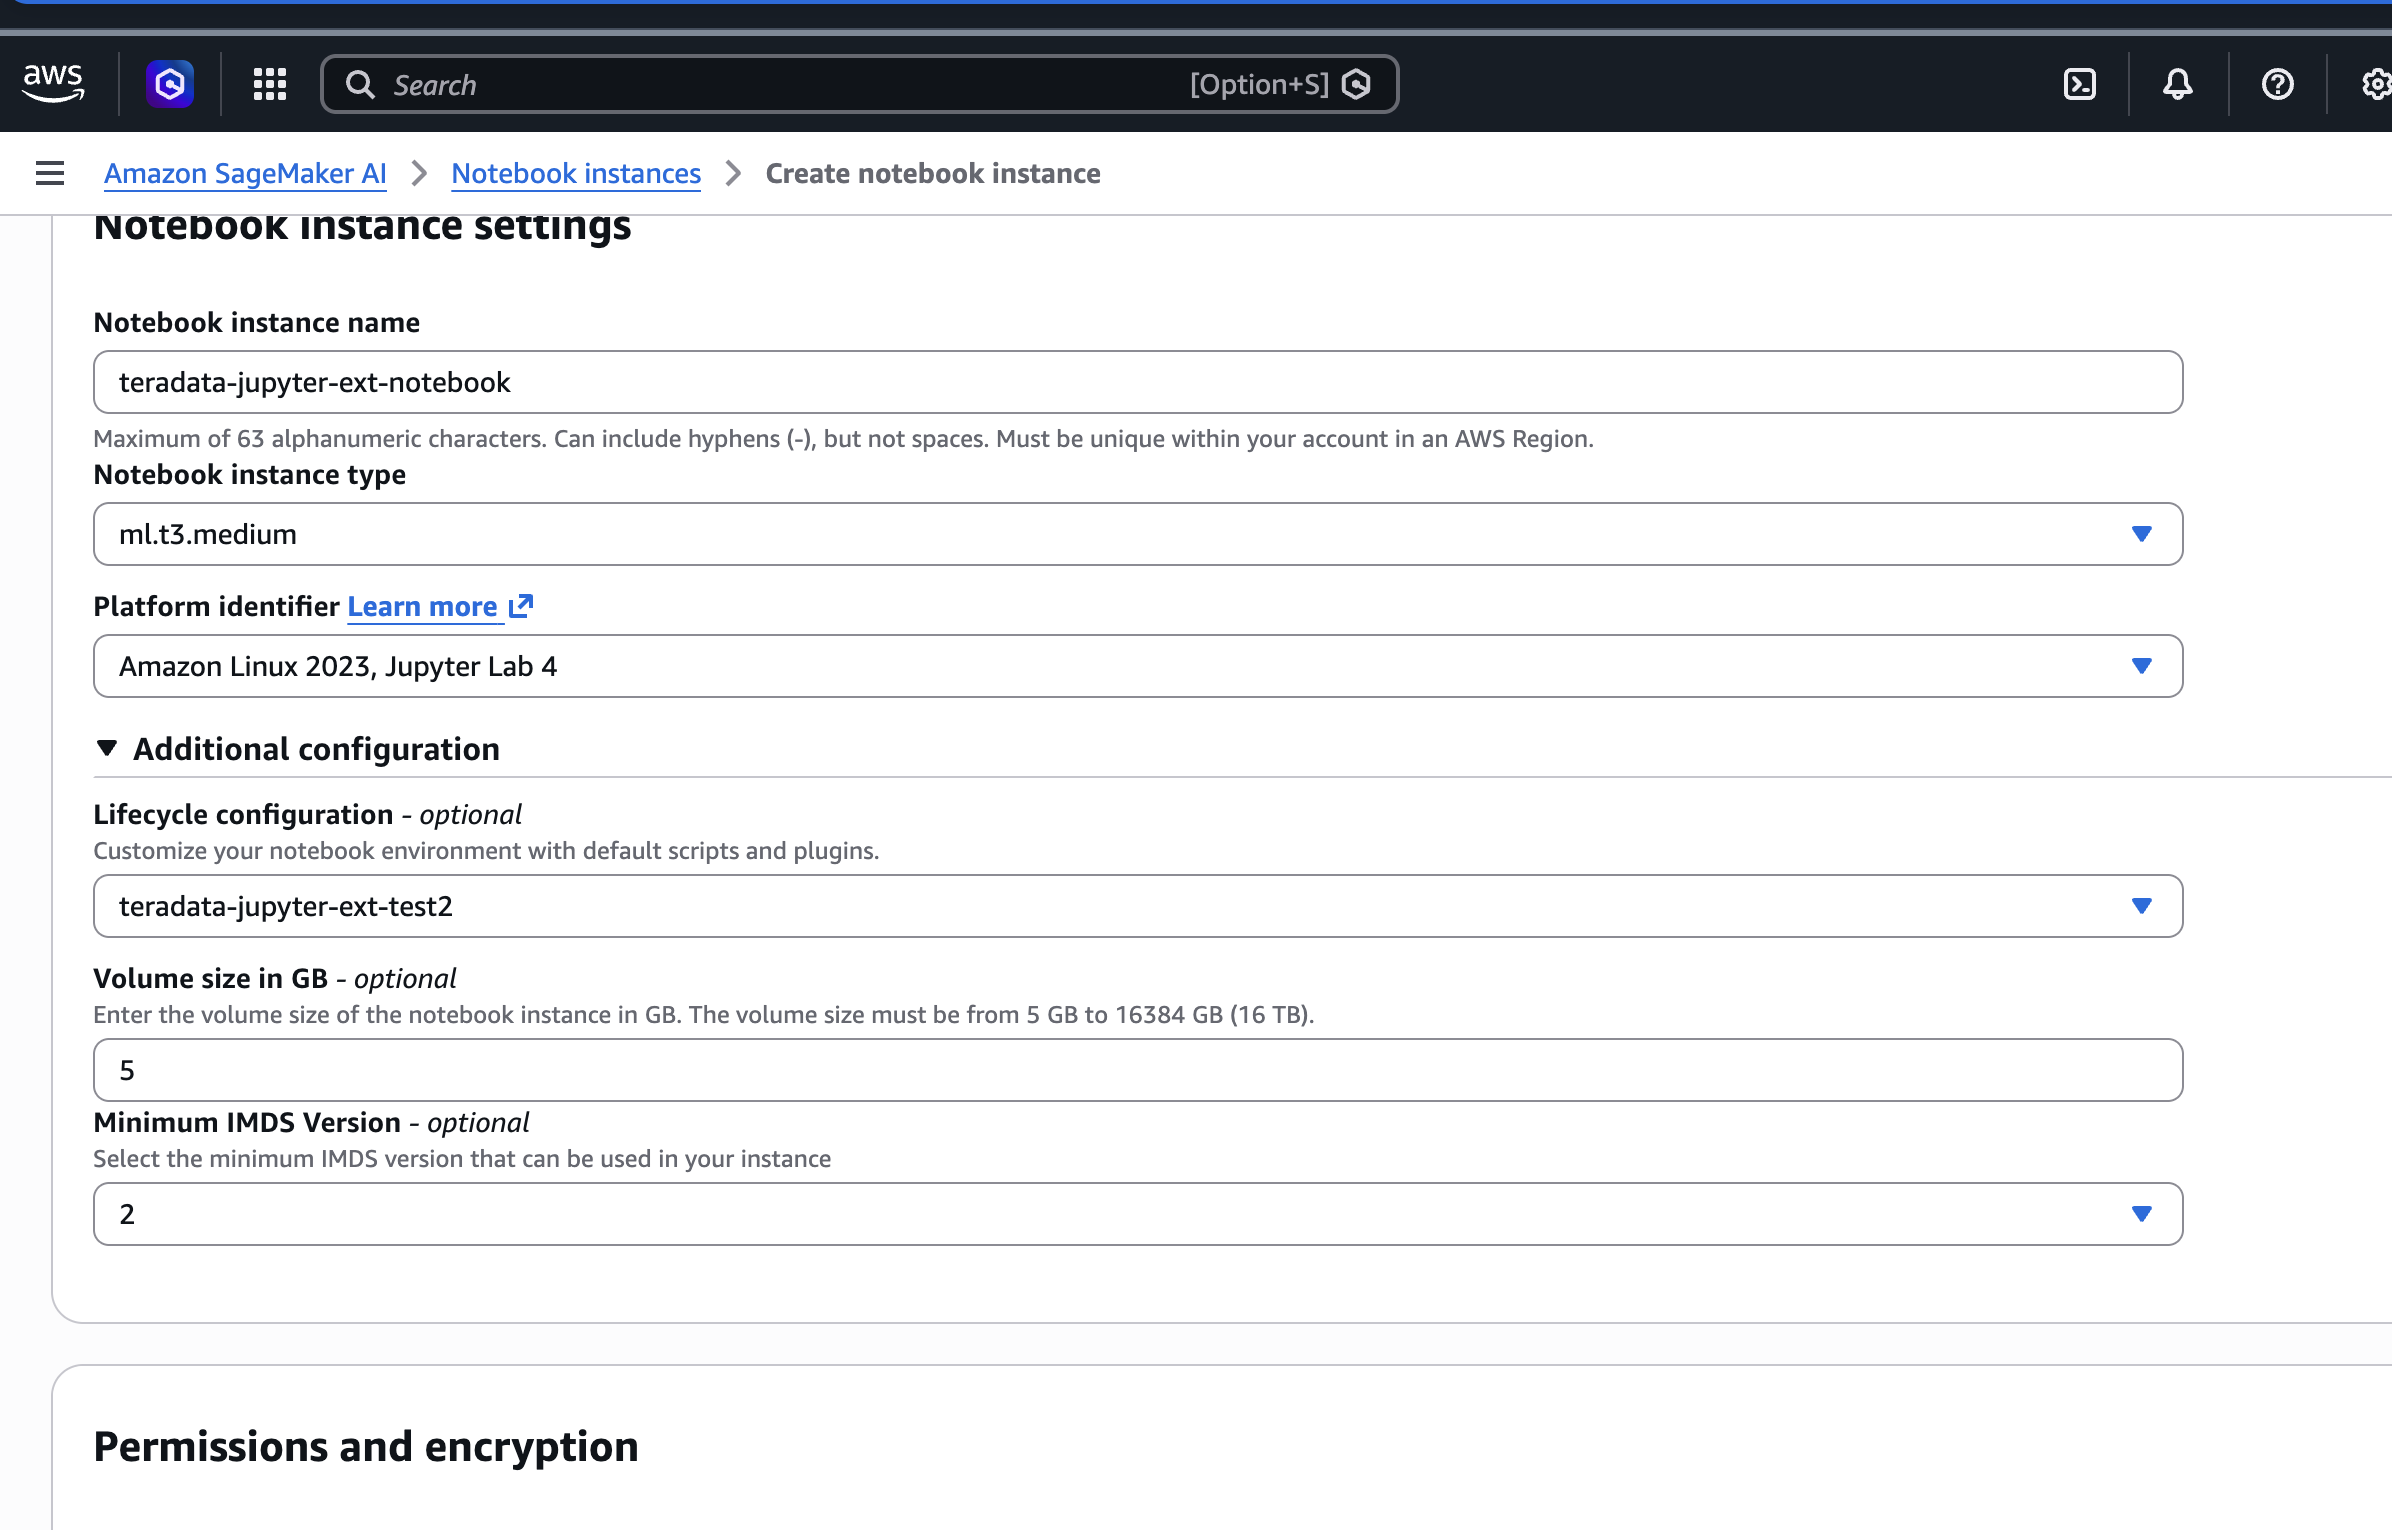Click the Permissions and encryption heading
This screenshot has width=2392, height=1530.
click(x=366, y=1447)
